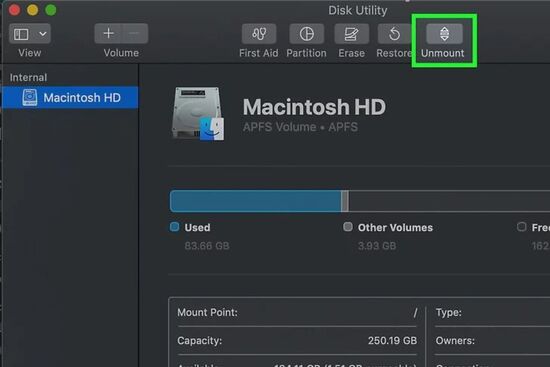Open the Partition tool
The height and width of the screenshot is (367, 550).
306,34
